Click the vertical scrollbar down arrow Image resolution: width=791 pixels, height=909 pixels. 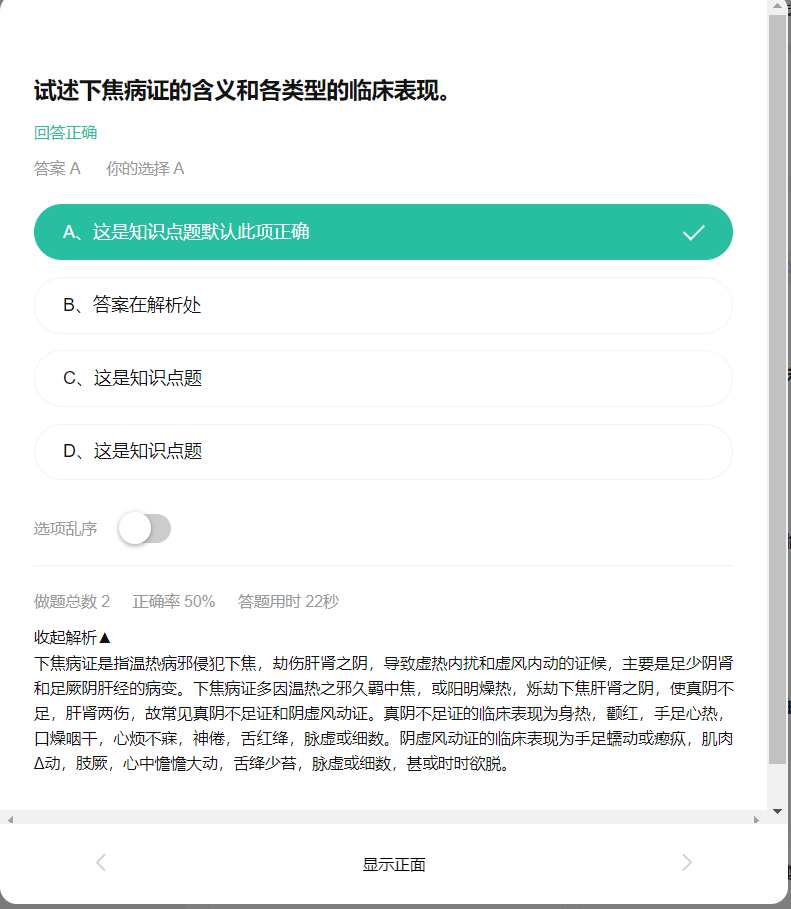click(x=778, y=811)
